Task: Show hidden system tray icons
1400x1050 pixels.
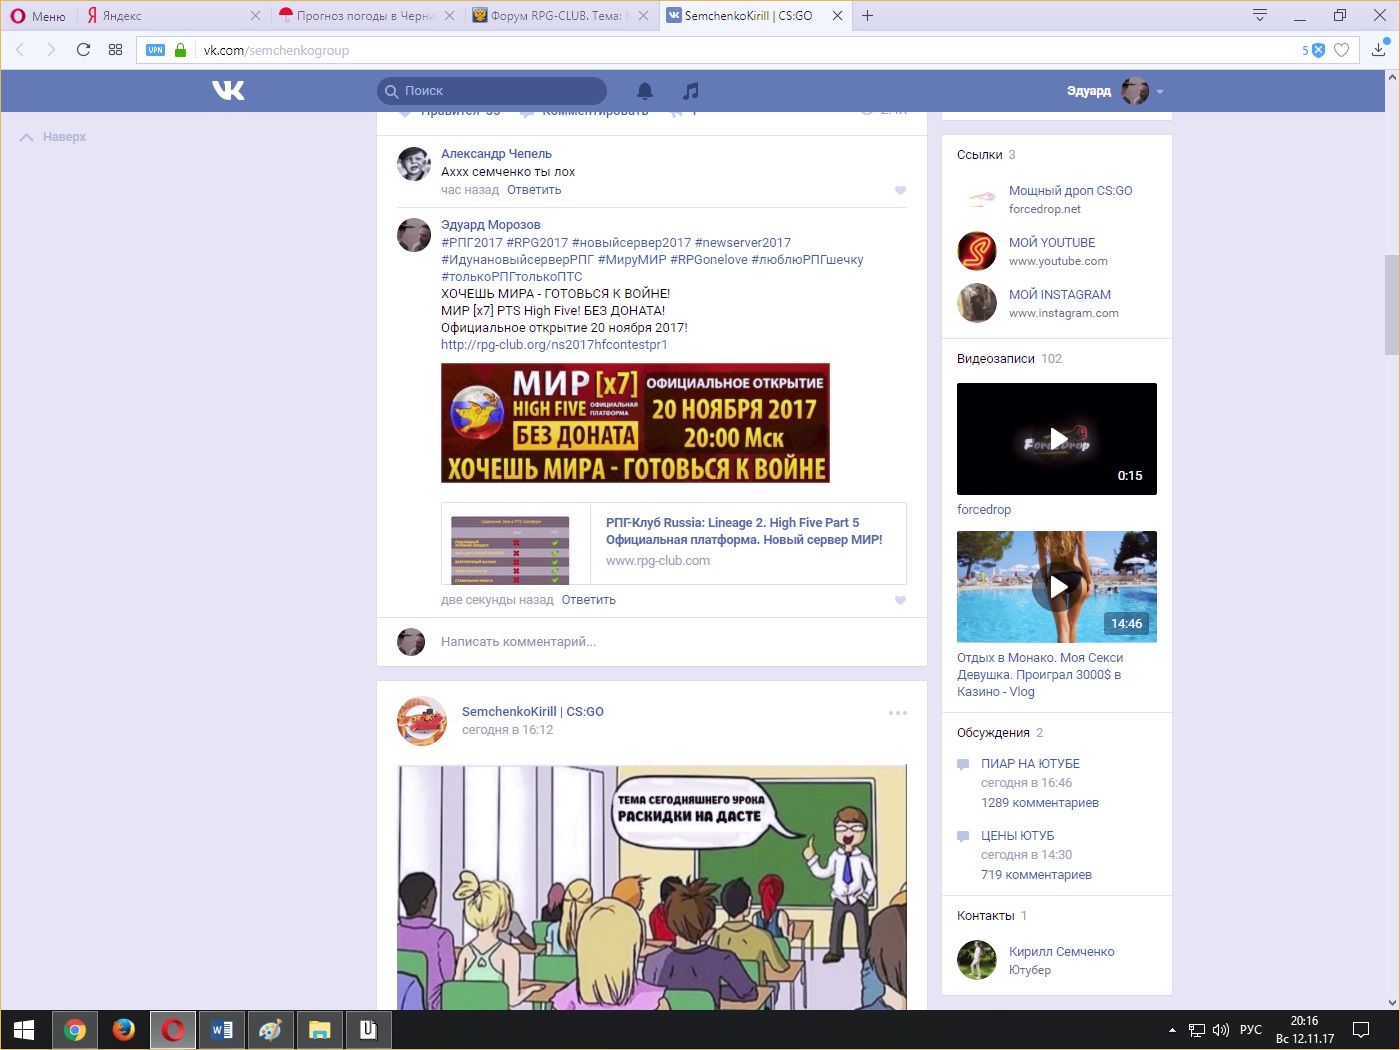Action: click(x=1172, y=1030)
